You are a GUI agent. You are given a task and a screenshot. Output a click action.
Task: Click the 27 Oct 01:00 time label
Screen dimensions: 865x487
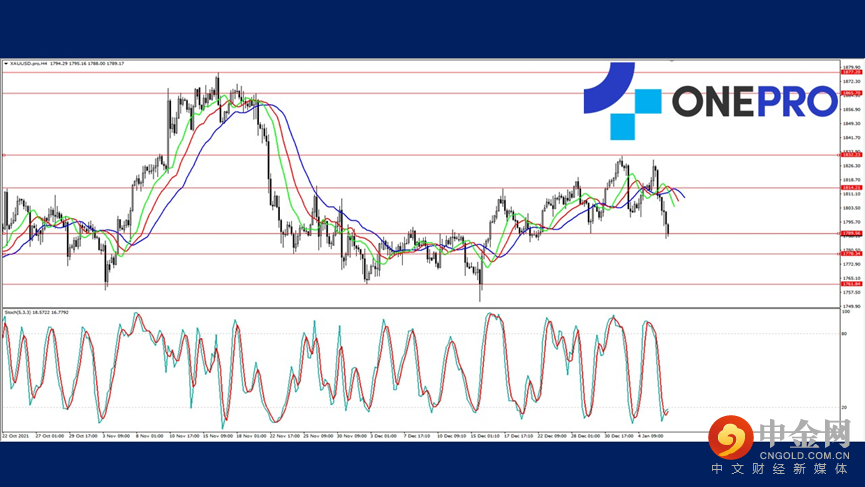pyautogui.click(x=50, y=436)
